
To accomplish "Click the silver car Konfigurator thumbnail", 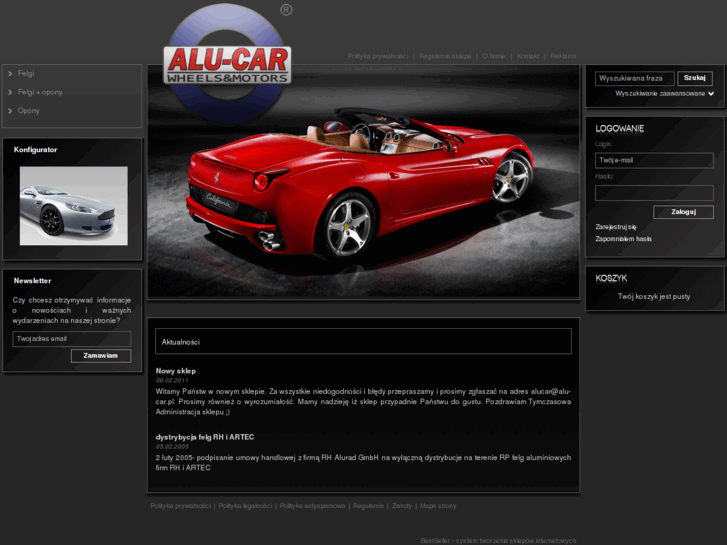I will [x=74, y=206].
